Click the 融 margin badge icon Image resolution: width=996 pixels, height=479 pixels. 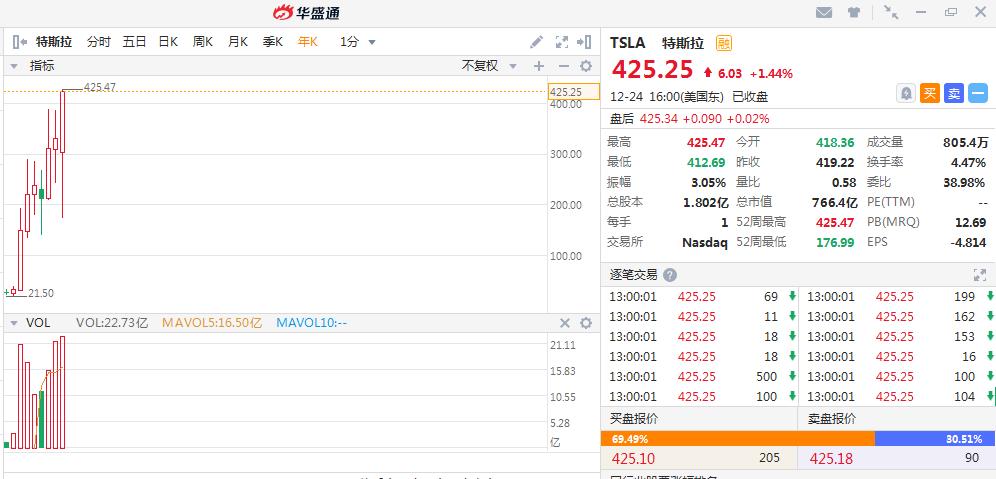tap(723, 43)
